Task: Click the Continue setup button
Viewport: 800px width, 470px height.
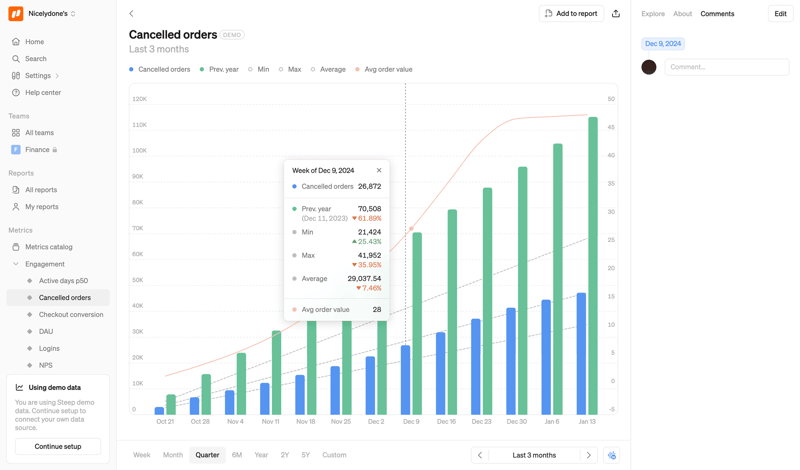Action: [58, 446]
